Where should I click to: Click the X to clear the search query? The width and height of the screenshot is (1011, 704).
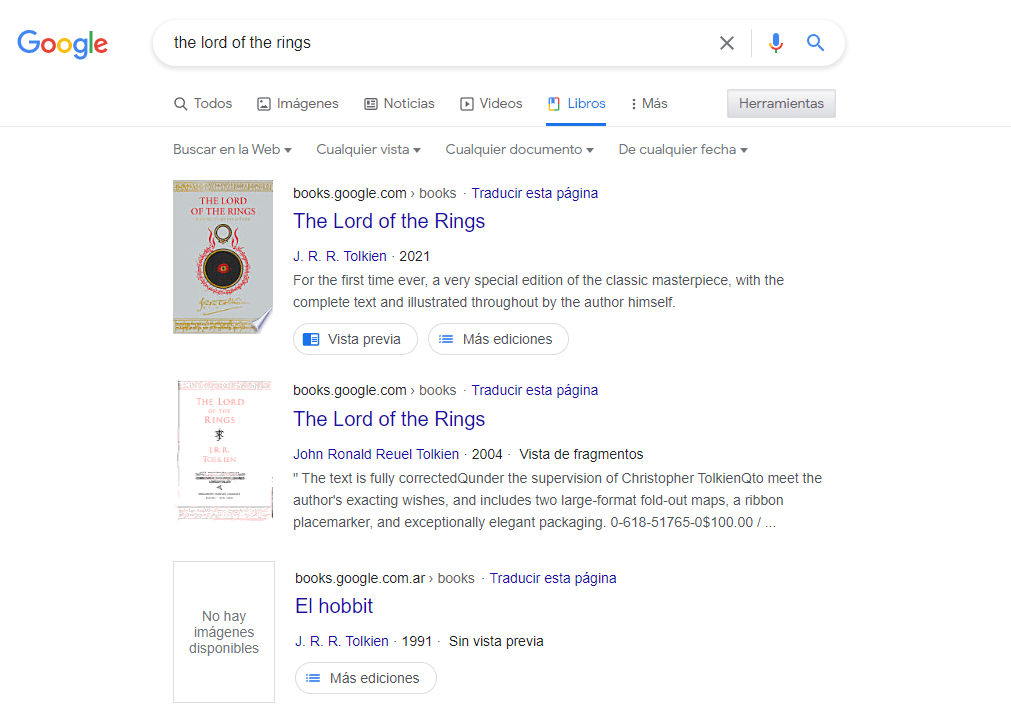point(727,43)
